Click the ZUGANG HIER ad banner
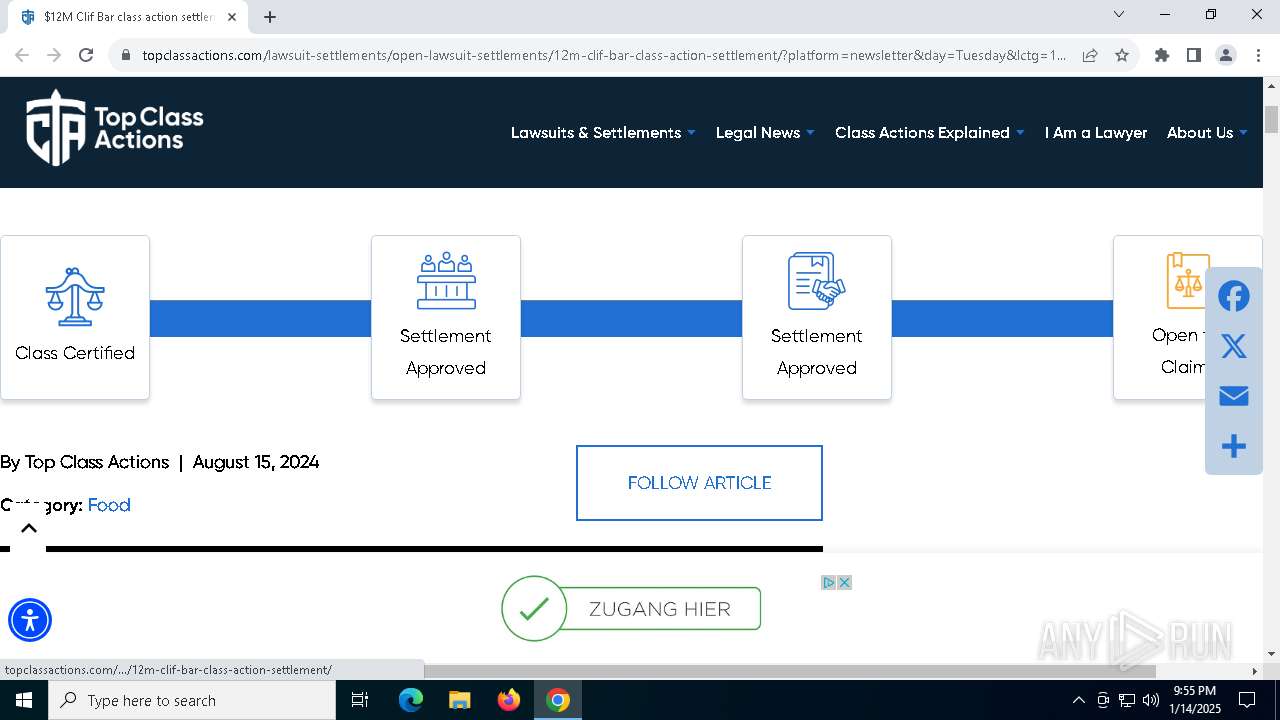The height and width of the screenshot is (720, 1280). click(631, 609)
